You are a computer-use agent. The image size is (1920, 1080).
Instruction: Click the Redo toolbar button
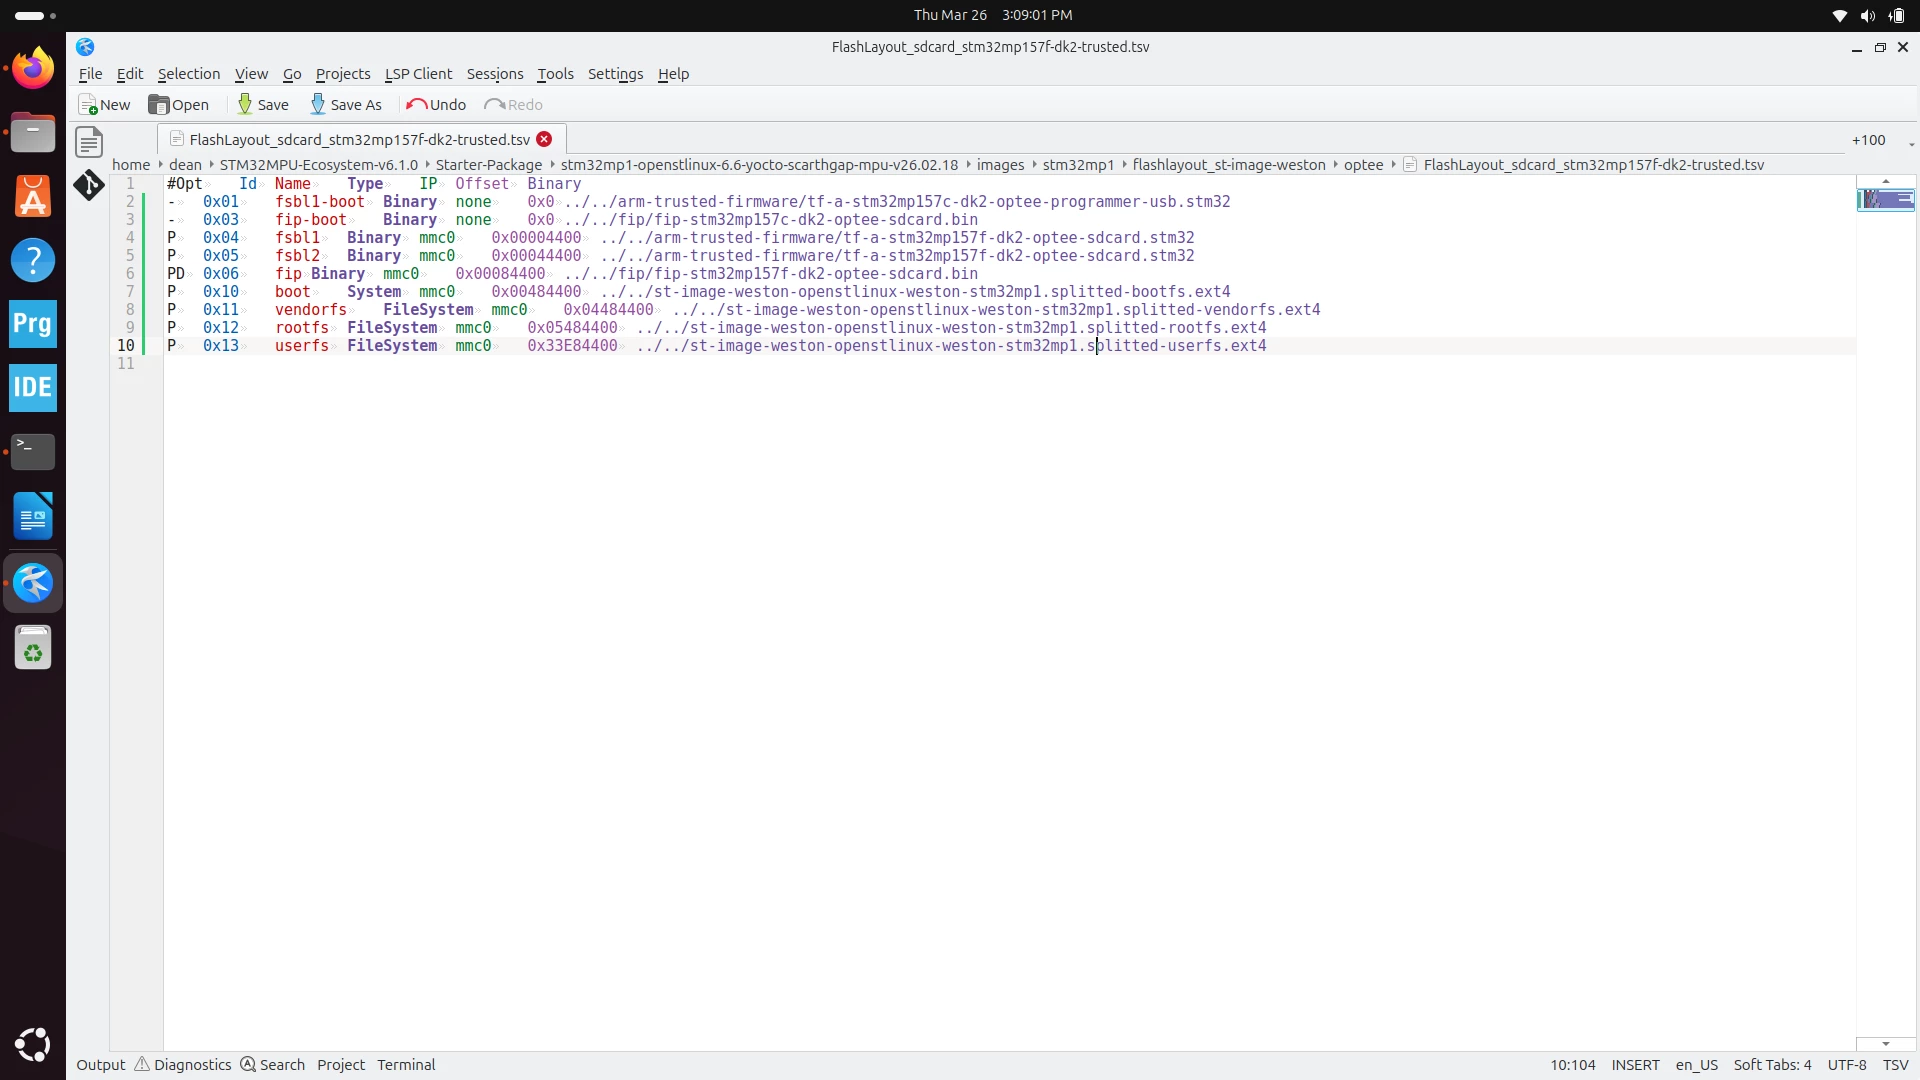(514, 105)
